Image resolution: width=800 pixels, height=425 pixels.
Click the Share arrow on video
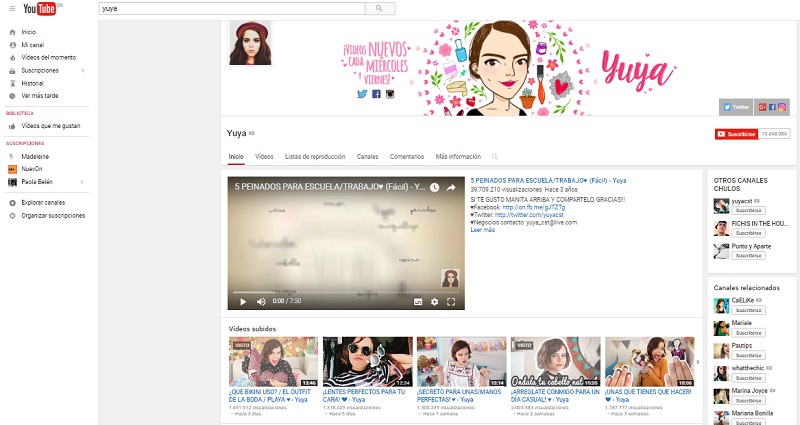[451, 187]
